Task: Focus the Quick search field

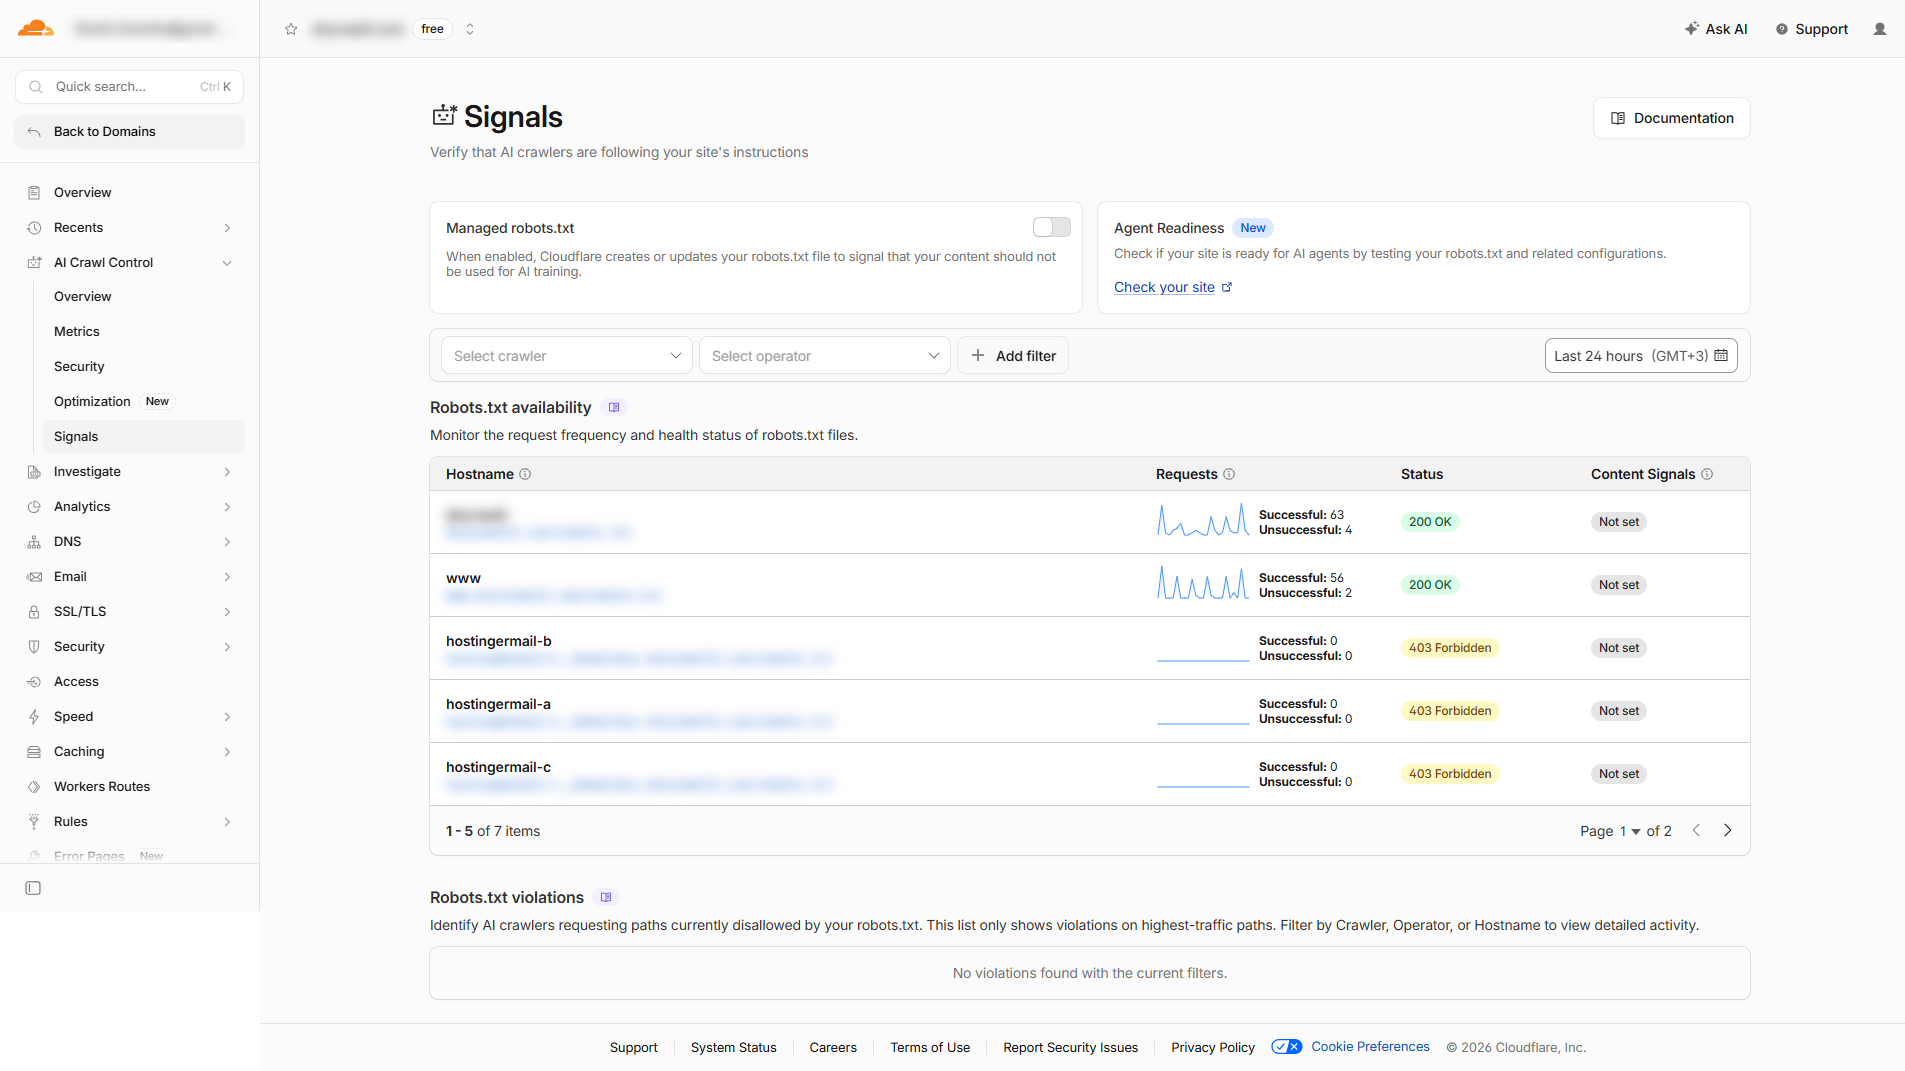Action: [130, 87]
